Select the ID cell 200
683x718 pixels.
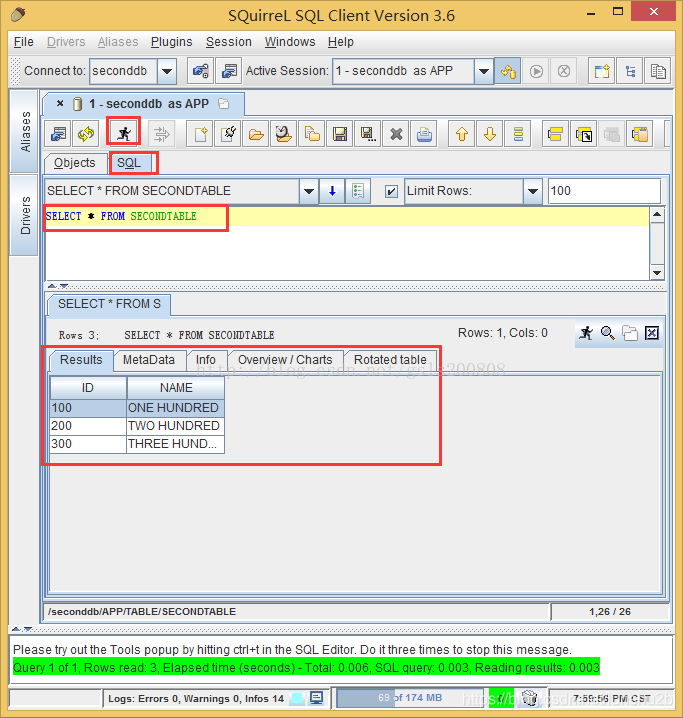tap(88, 426)
